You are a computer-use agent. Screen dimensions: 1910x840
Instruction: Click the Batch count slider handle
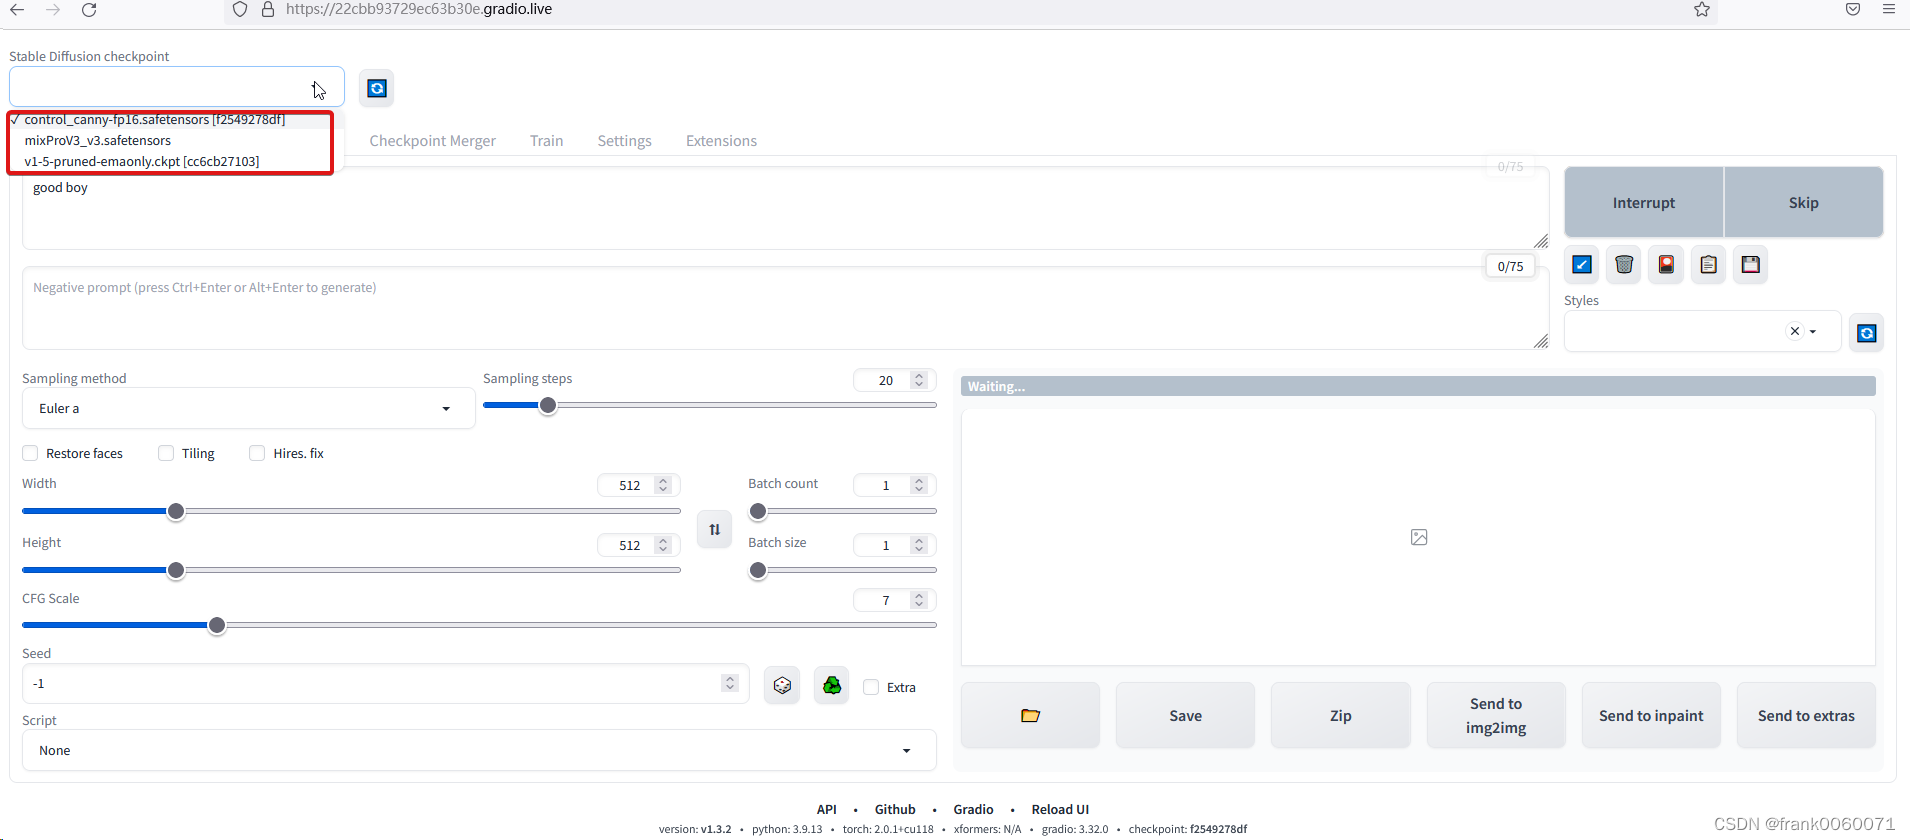point(758,512)
